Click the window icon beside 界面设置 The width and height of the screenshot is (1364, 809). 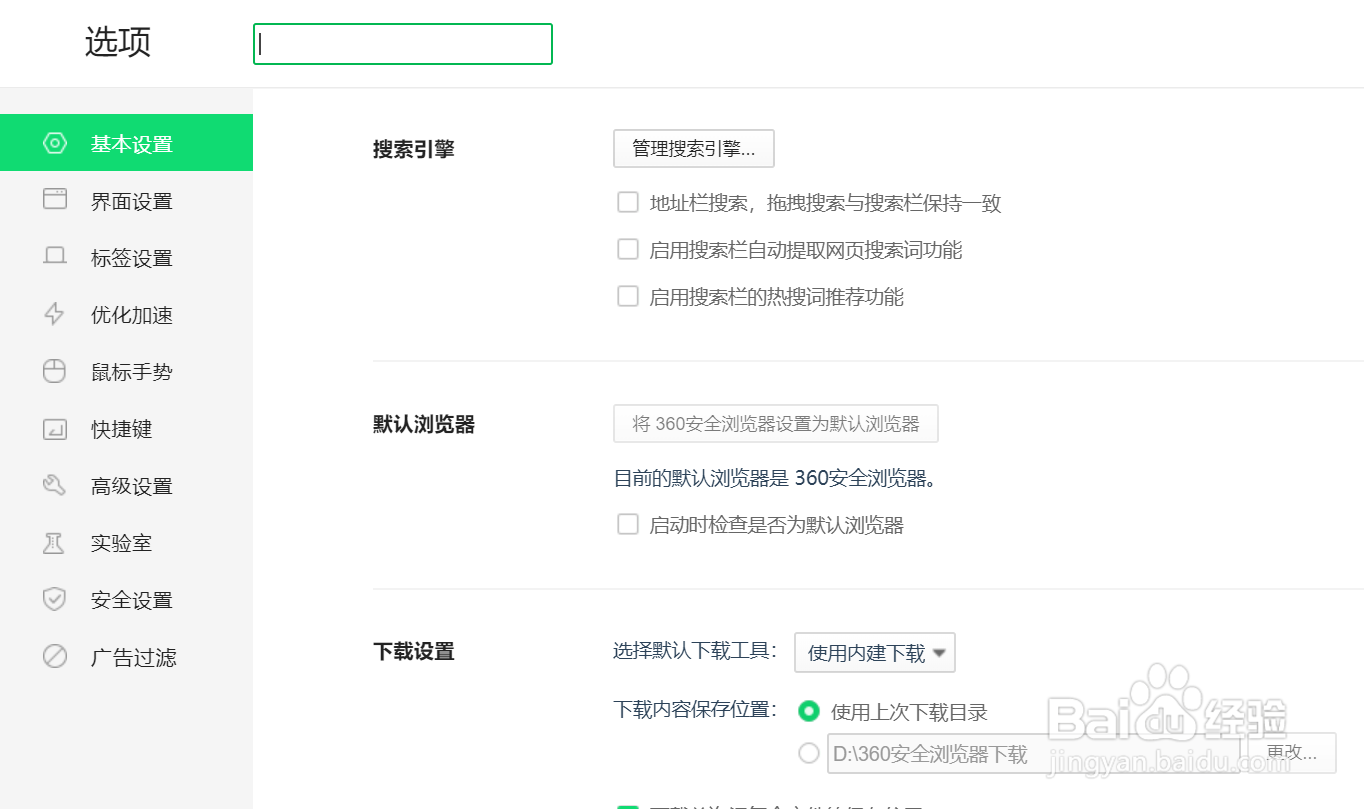[x=54, y=199]
